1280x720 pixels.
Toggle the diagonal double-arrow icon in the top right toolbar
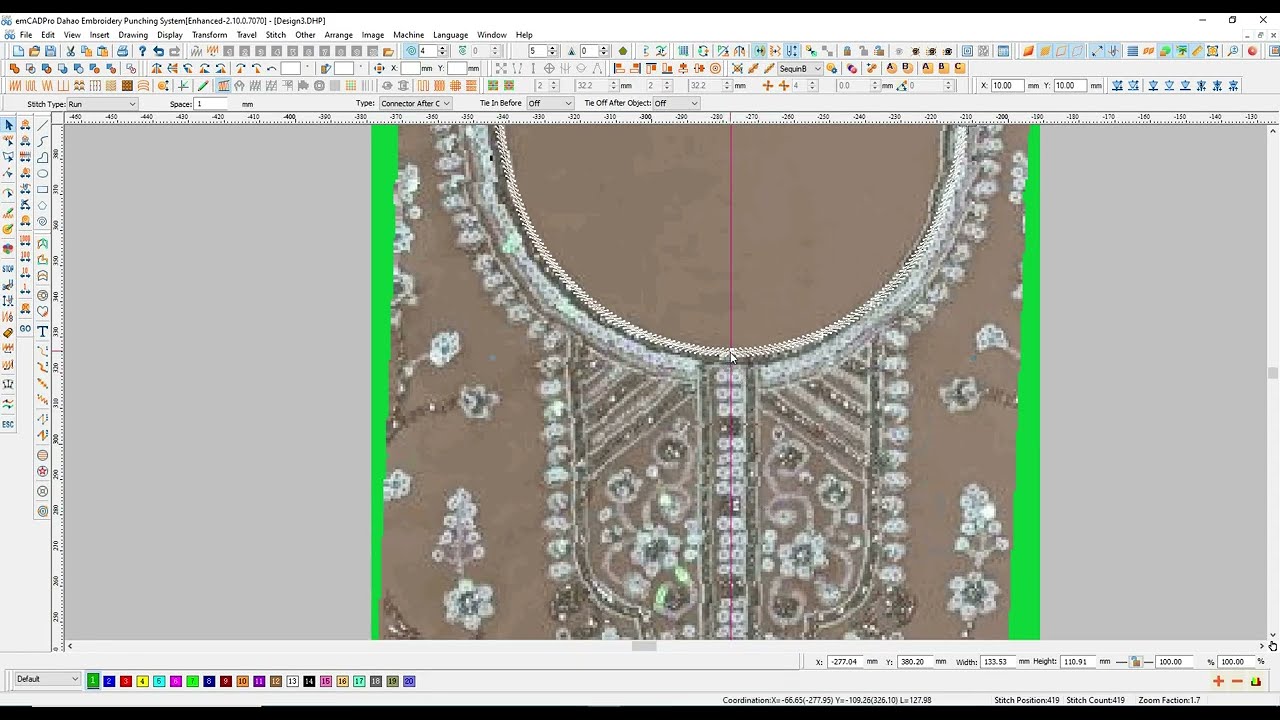pyautogui.click(x=1097, y=51)
